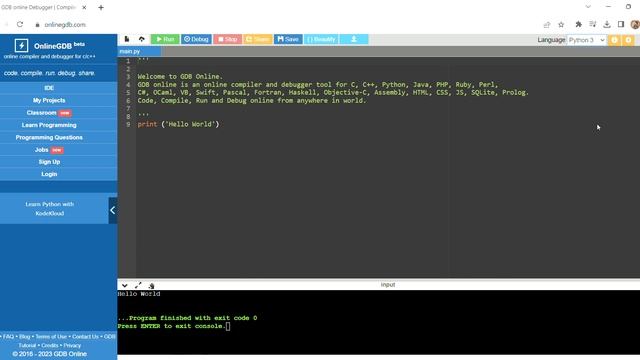Reload the page with the browser refresh icon
This screenshot has height=360, width=640.
point(20,24)
